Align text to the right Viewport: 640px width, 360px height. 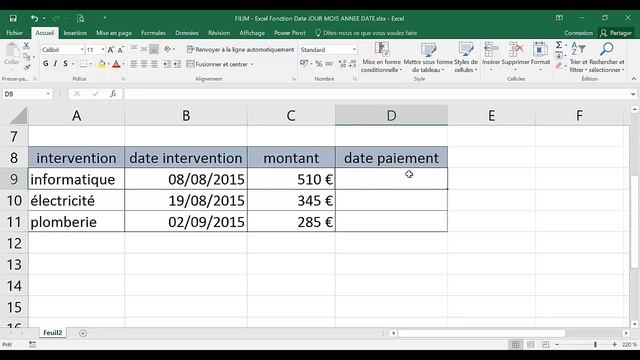[x=154, y=64]
